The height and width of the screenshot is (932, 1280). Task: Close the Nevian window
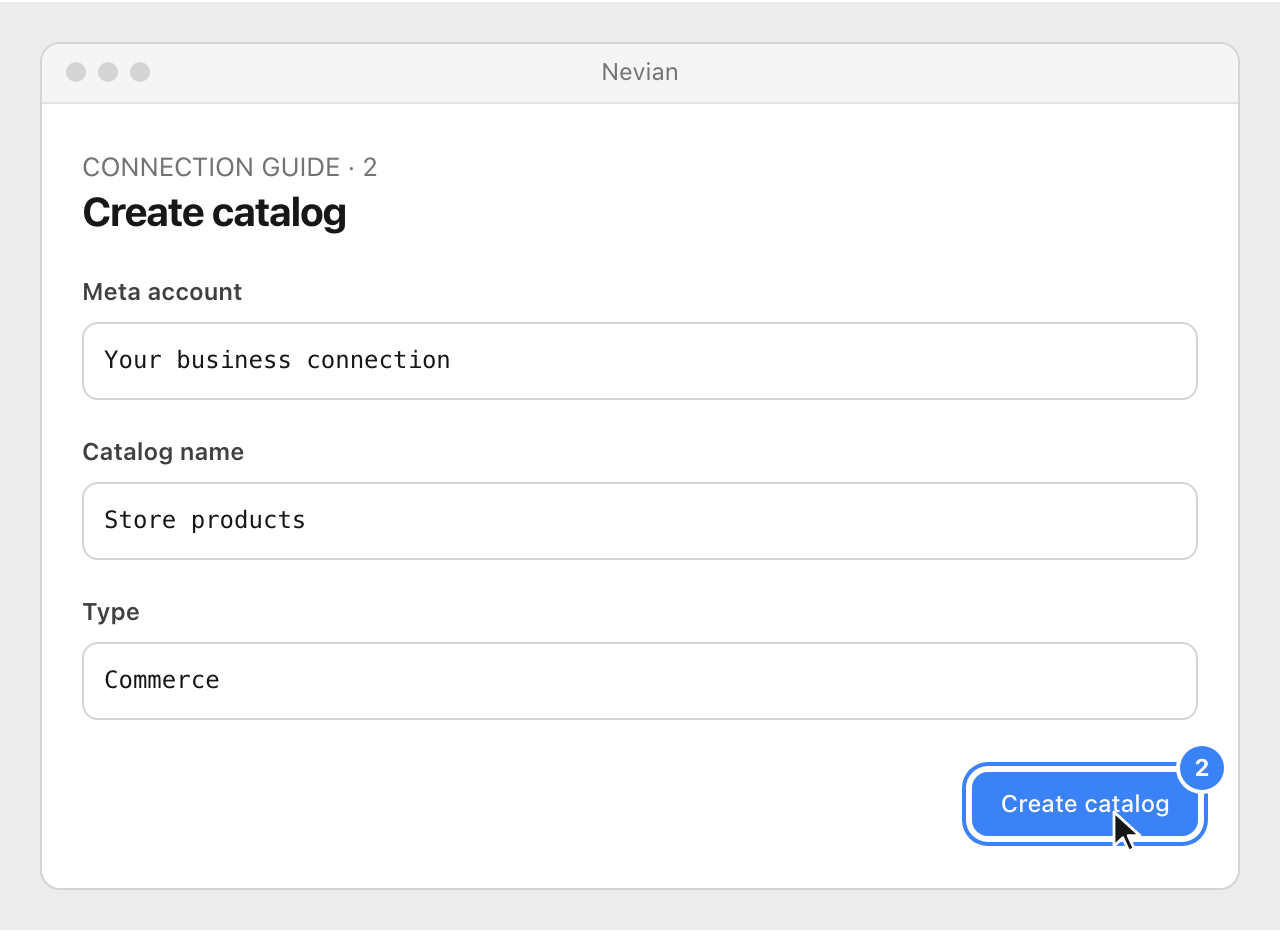(76, 72)
